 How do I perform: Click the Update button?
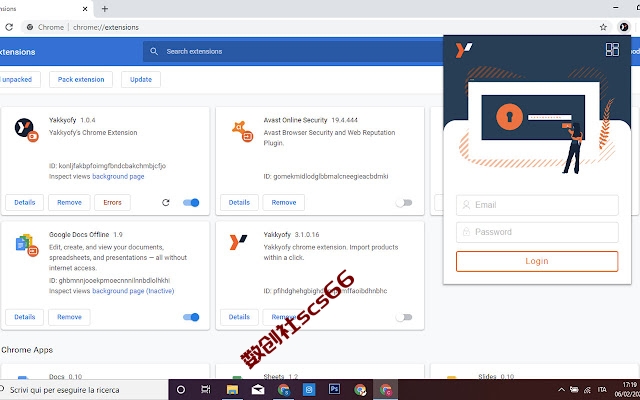(141, 80)
